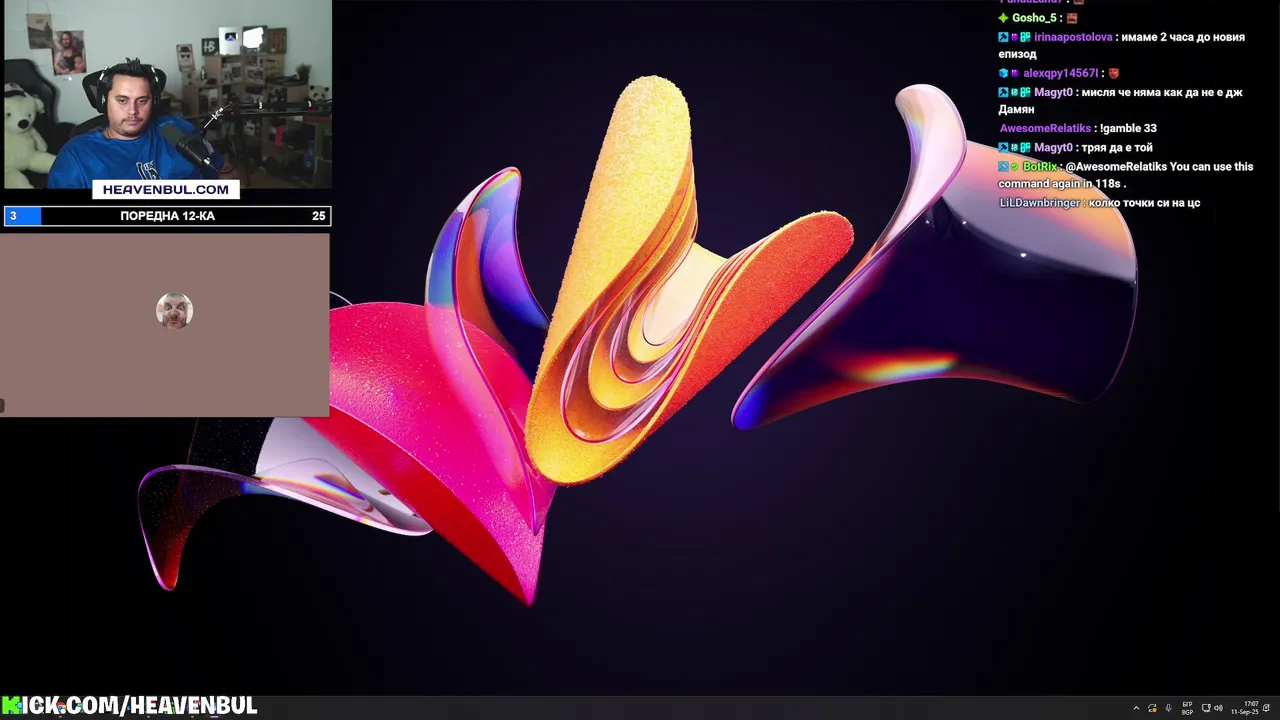Open the purple microphone tray icon

click(x=1169, y=708)
